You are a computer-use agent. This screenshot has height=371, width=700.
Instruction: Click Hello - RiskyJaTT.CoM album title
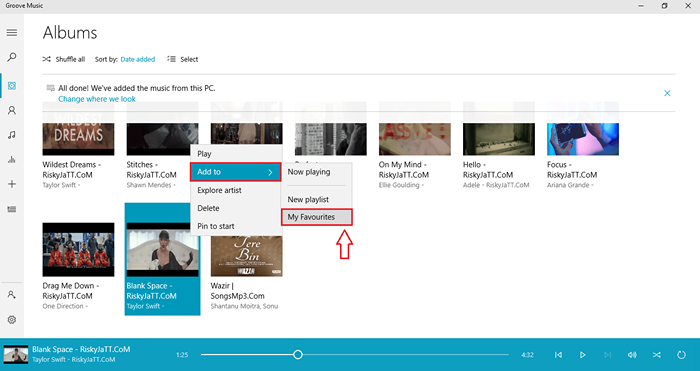tap(488, 170)
